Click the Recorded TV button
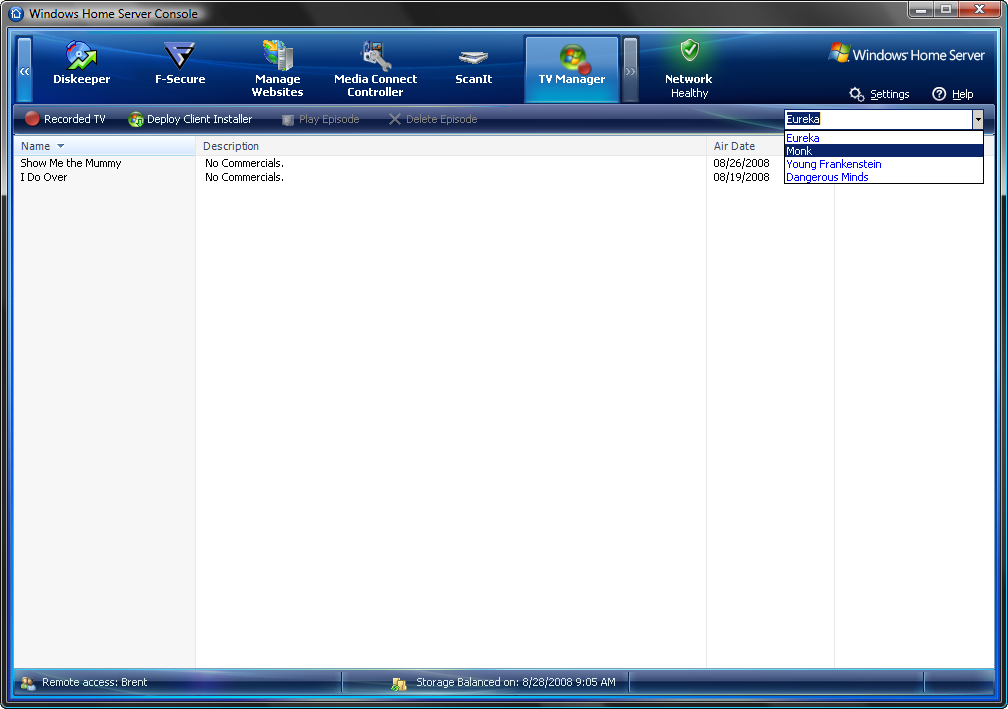 coord(65,119)
